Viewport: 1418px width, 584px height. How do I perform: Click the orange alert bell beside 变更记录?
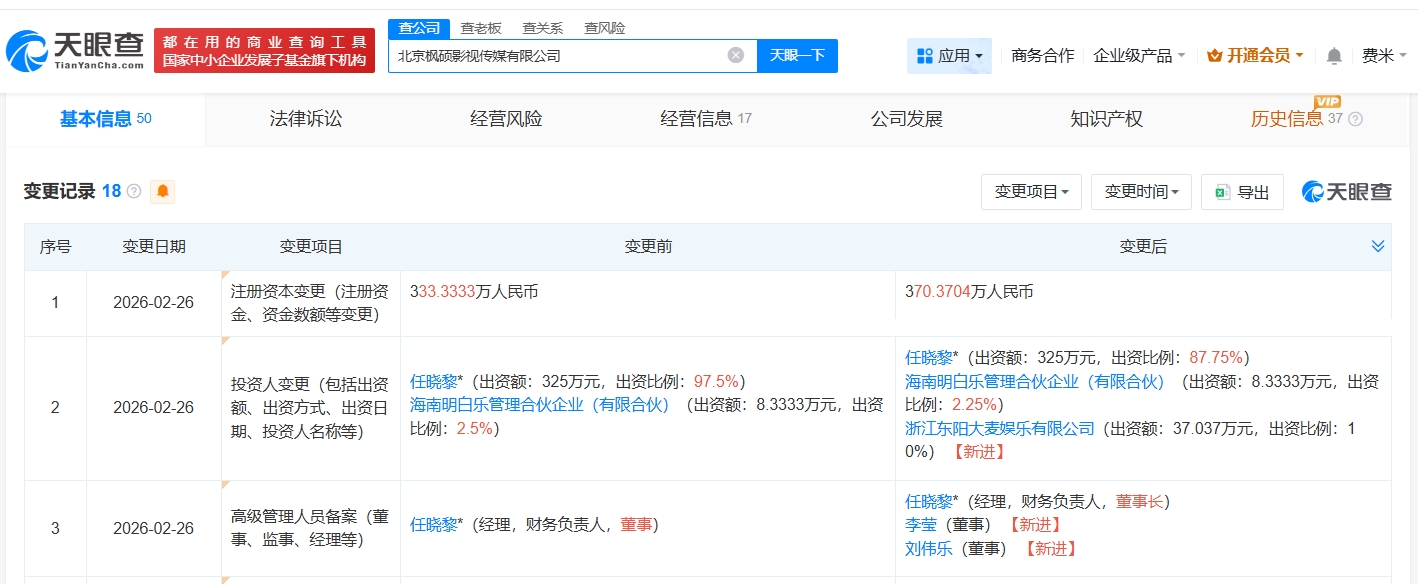(162, 192)
